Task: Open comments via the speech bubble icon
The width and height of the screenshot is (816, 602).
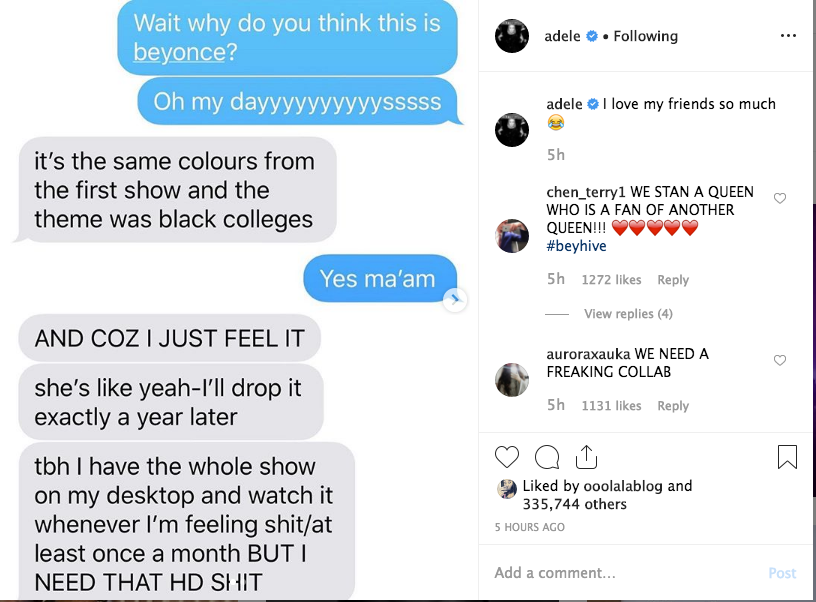Action: 547,457
